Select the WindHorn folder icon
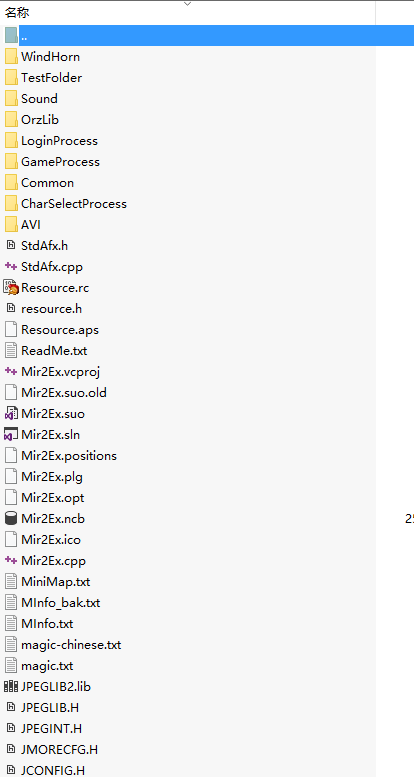Screen dimensions: 414x777 [11, 56]
